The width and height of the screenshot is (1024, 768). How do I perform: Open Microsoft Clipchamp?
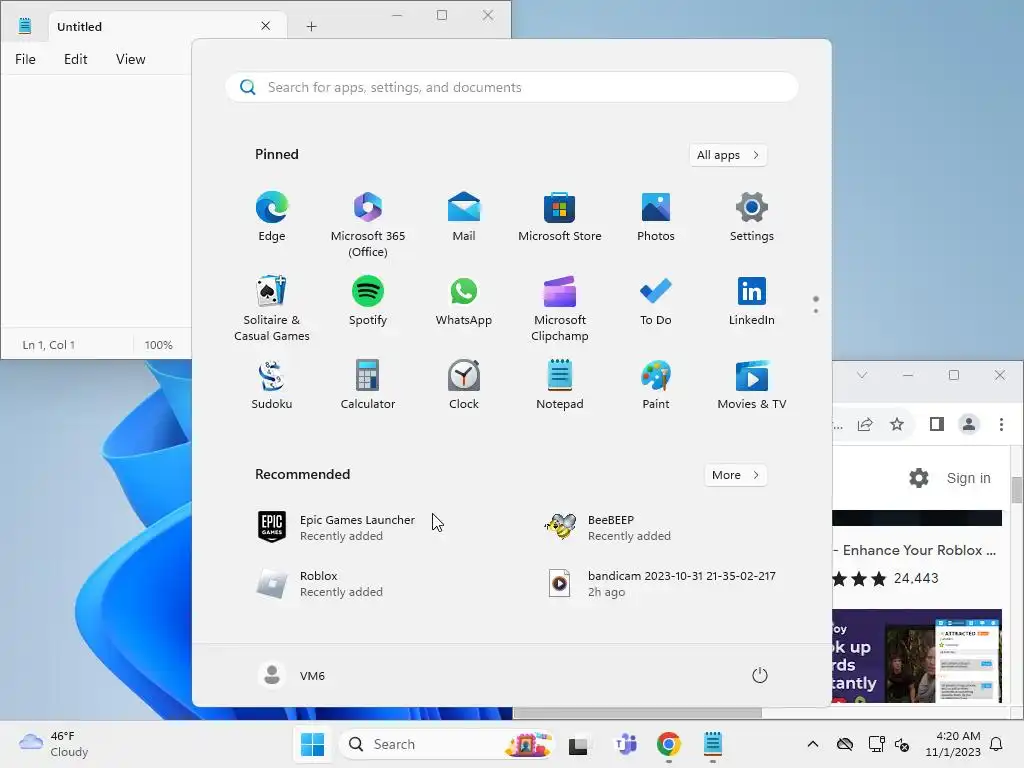560,308
